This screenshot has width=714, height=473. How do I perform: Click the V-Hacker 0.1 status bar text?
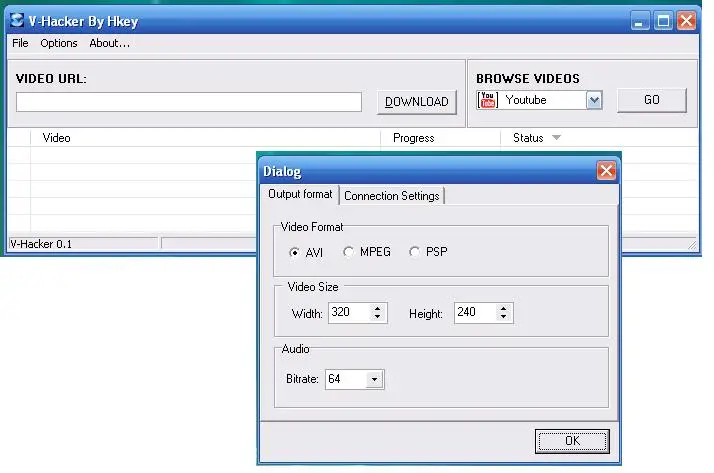41,244
